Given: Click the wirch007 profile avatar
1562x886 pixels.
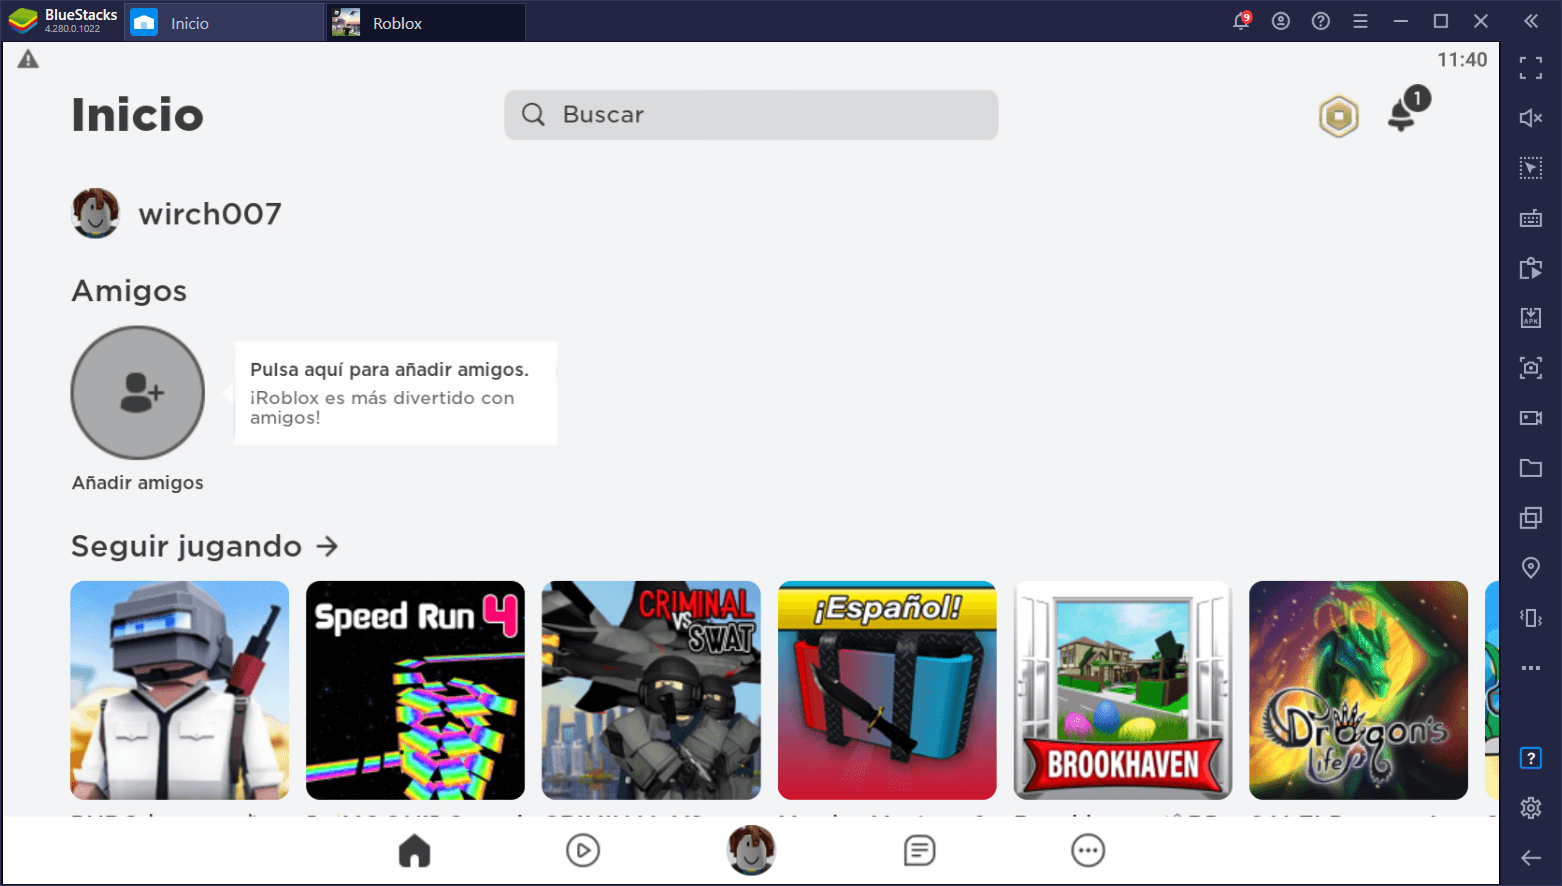Looking at the screenshot, I should [x=95, y=213].
